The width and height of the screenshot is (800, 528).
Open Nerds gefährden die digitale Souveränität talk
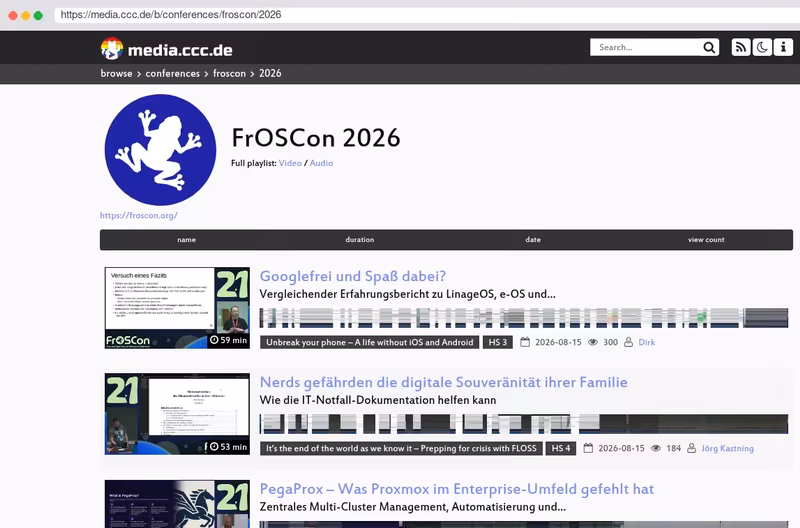tap(443, 382)
